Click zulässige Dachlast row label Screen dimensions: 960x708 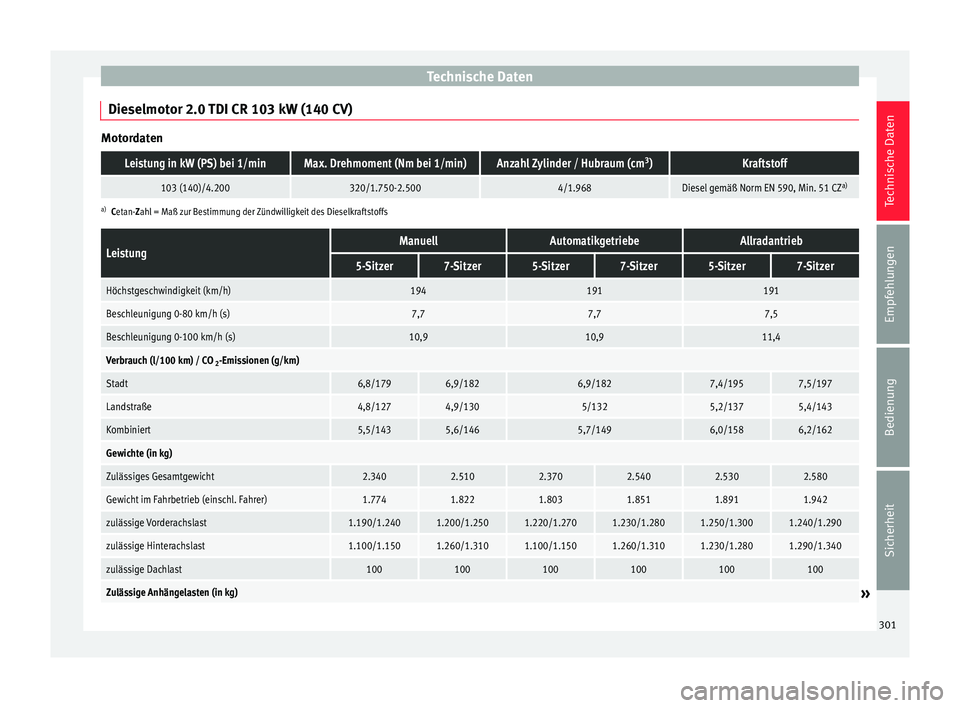pos(144,570)
